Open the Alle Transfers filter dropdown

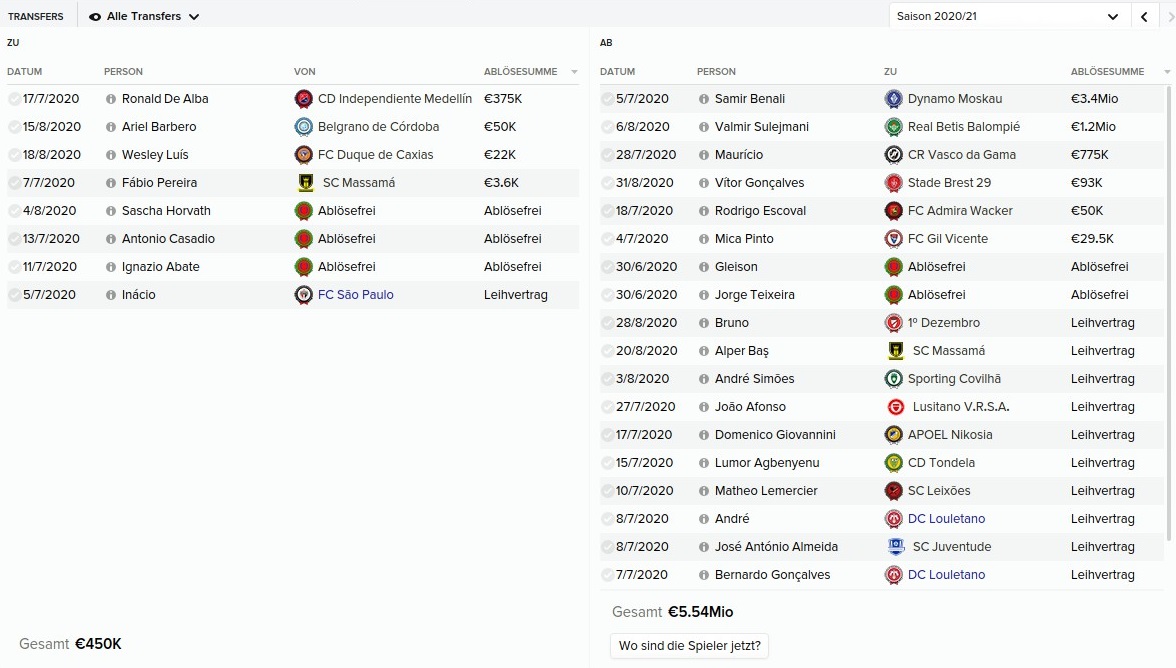click(x=145, y=17)
